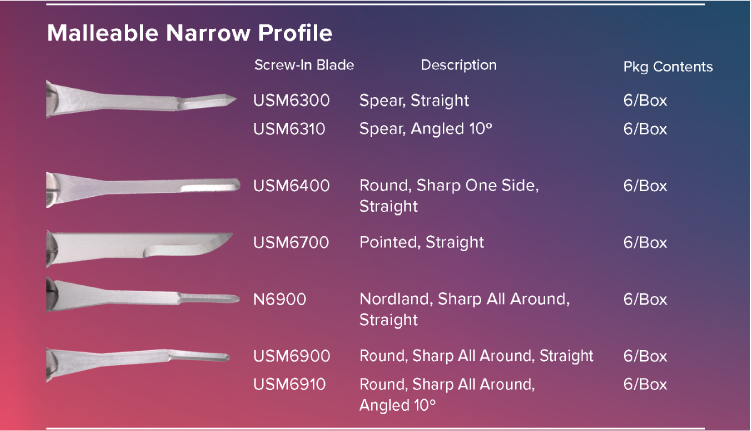This screenshot has height=431, width=751.
Task: Select the Description column header
Action: (459, 65)
